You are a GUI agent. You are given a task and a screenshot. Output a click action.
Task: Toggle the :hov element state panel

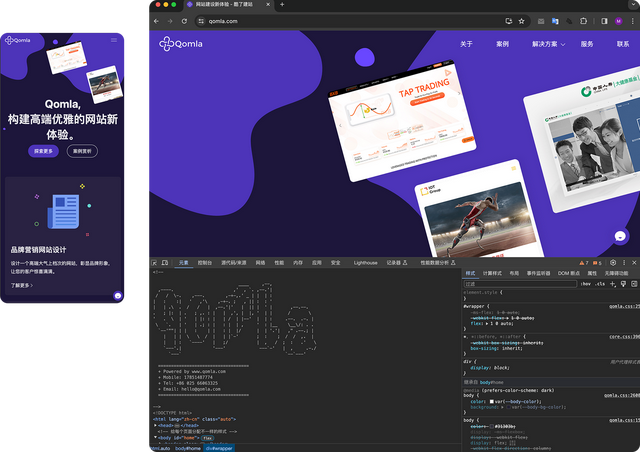click(x=586, y=284)
